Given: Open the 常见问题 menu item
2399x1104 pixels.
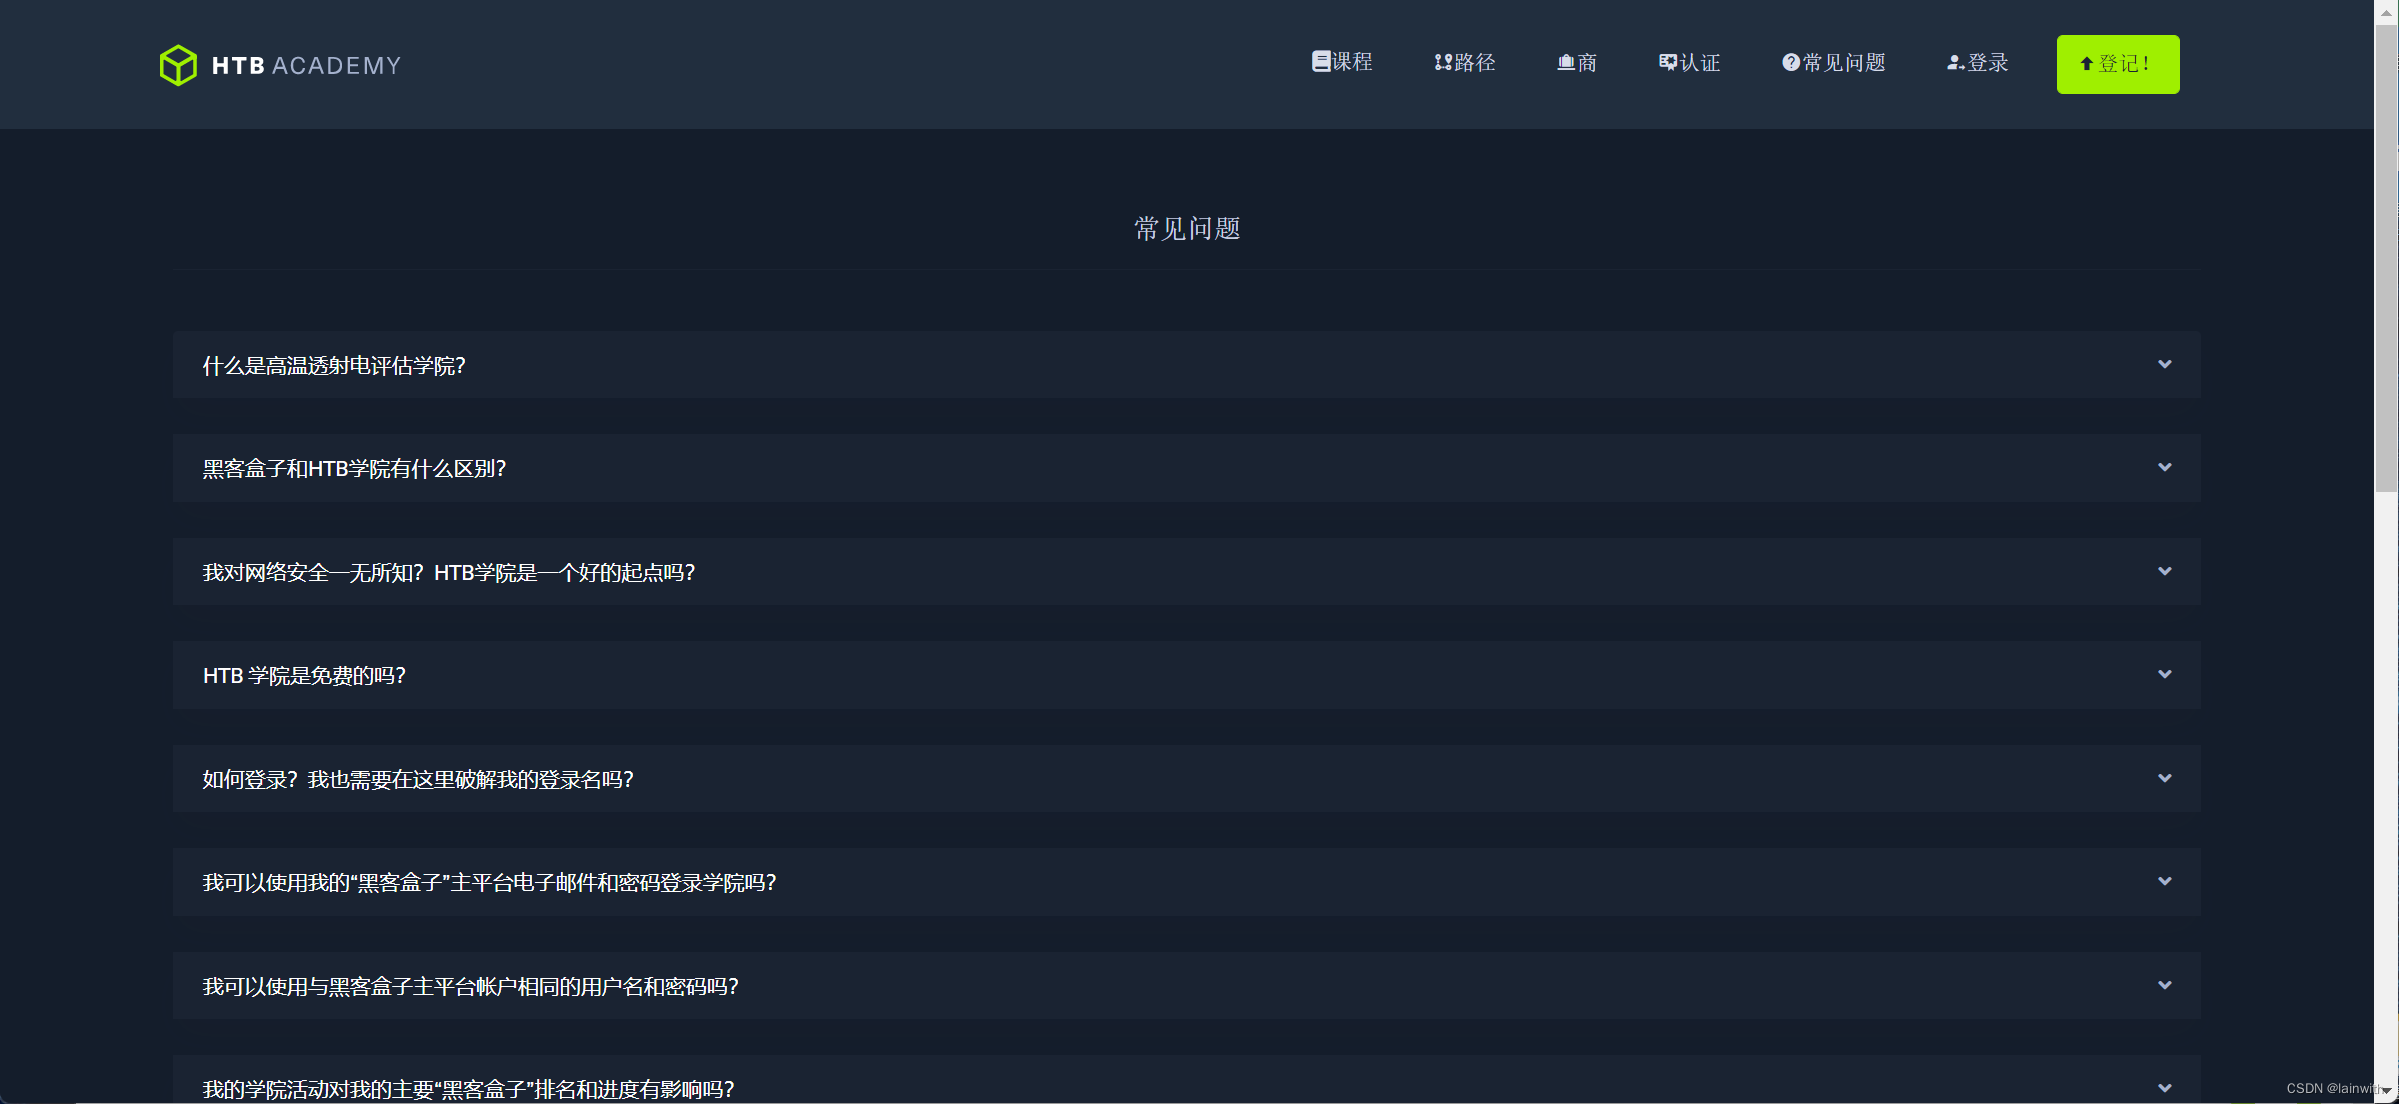Looking at the screenshot, I should pos(1833,63).
